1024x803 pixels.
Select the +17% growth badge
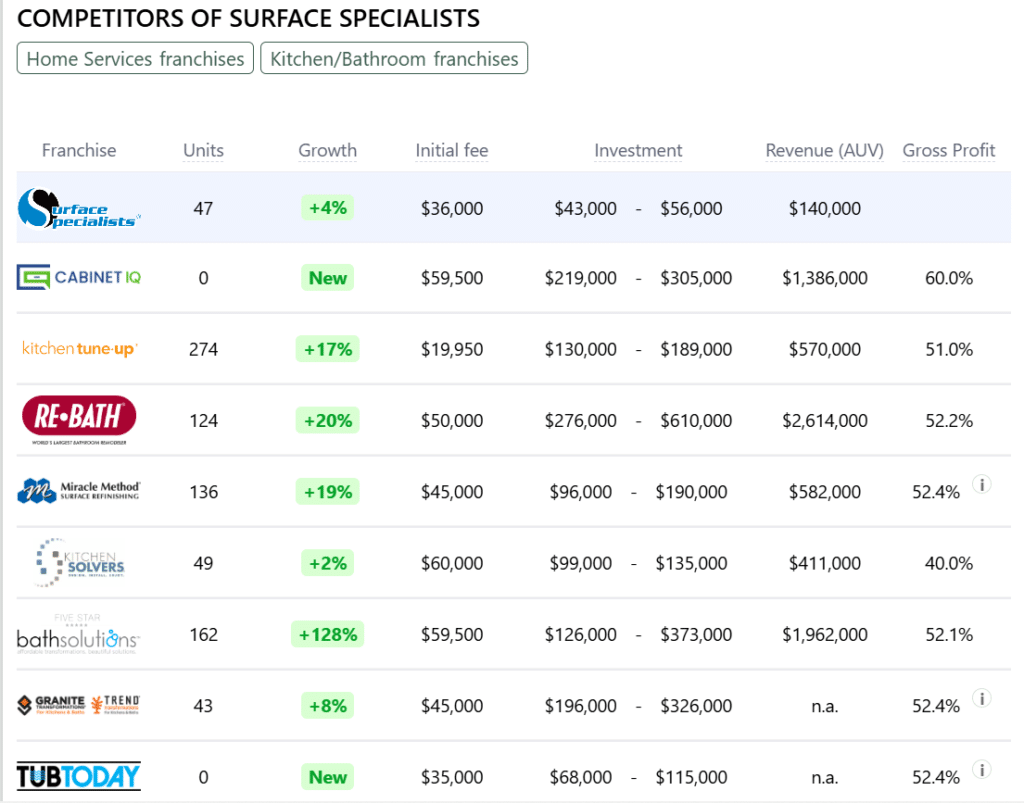point(327,349)
